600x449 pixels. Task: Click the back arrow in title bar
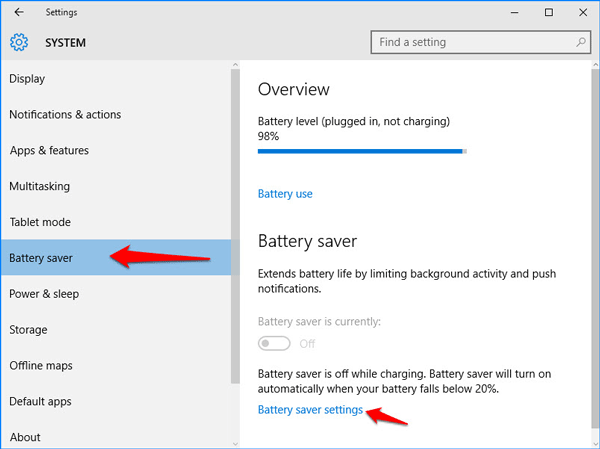click(x=19, y=12)
